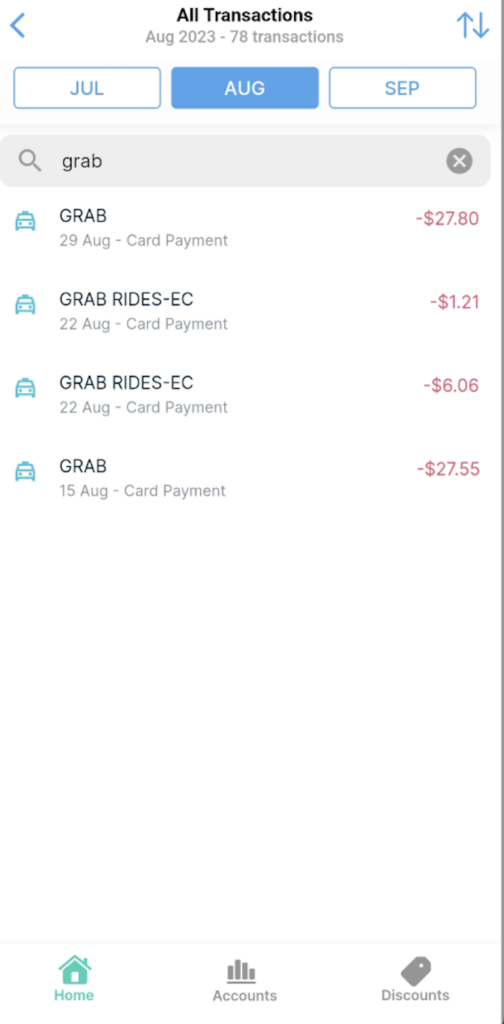This screenshot has height=1024, width=504.
Task: Open the Discounts tab
Action: [415, 979]
